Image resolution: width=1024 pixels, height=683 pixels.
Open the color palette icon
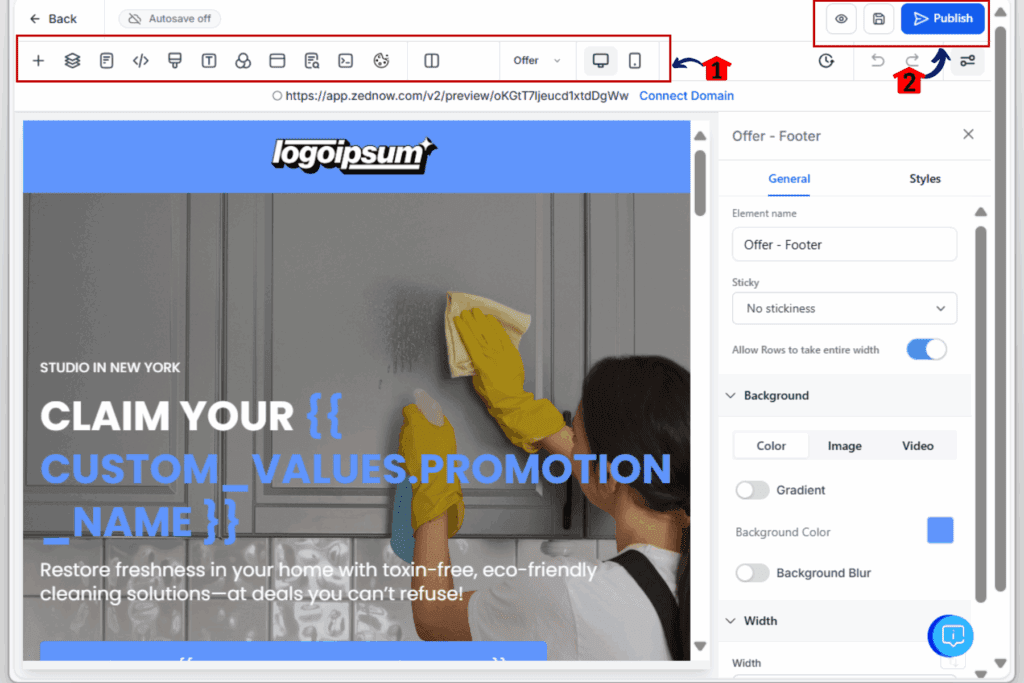[x=381, y=61]
